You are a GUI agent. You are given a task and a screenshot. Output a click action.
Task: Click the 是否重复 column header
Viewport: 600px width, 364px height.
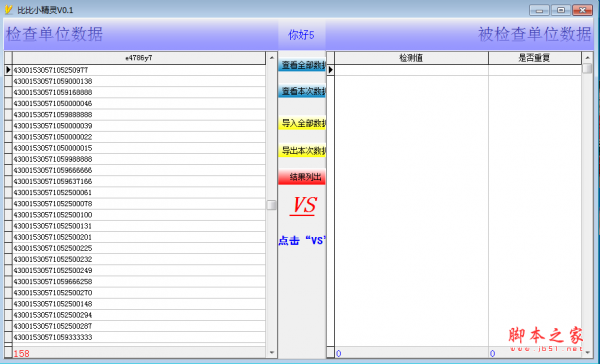coord(535,58)
